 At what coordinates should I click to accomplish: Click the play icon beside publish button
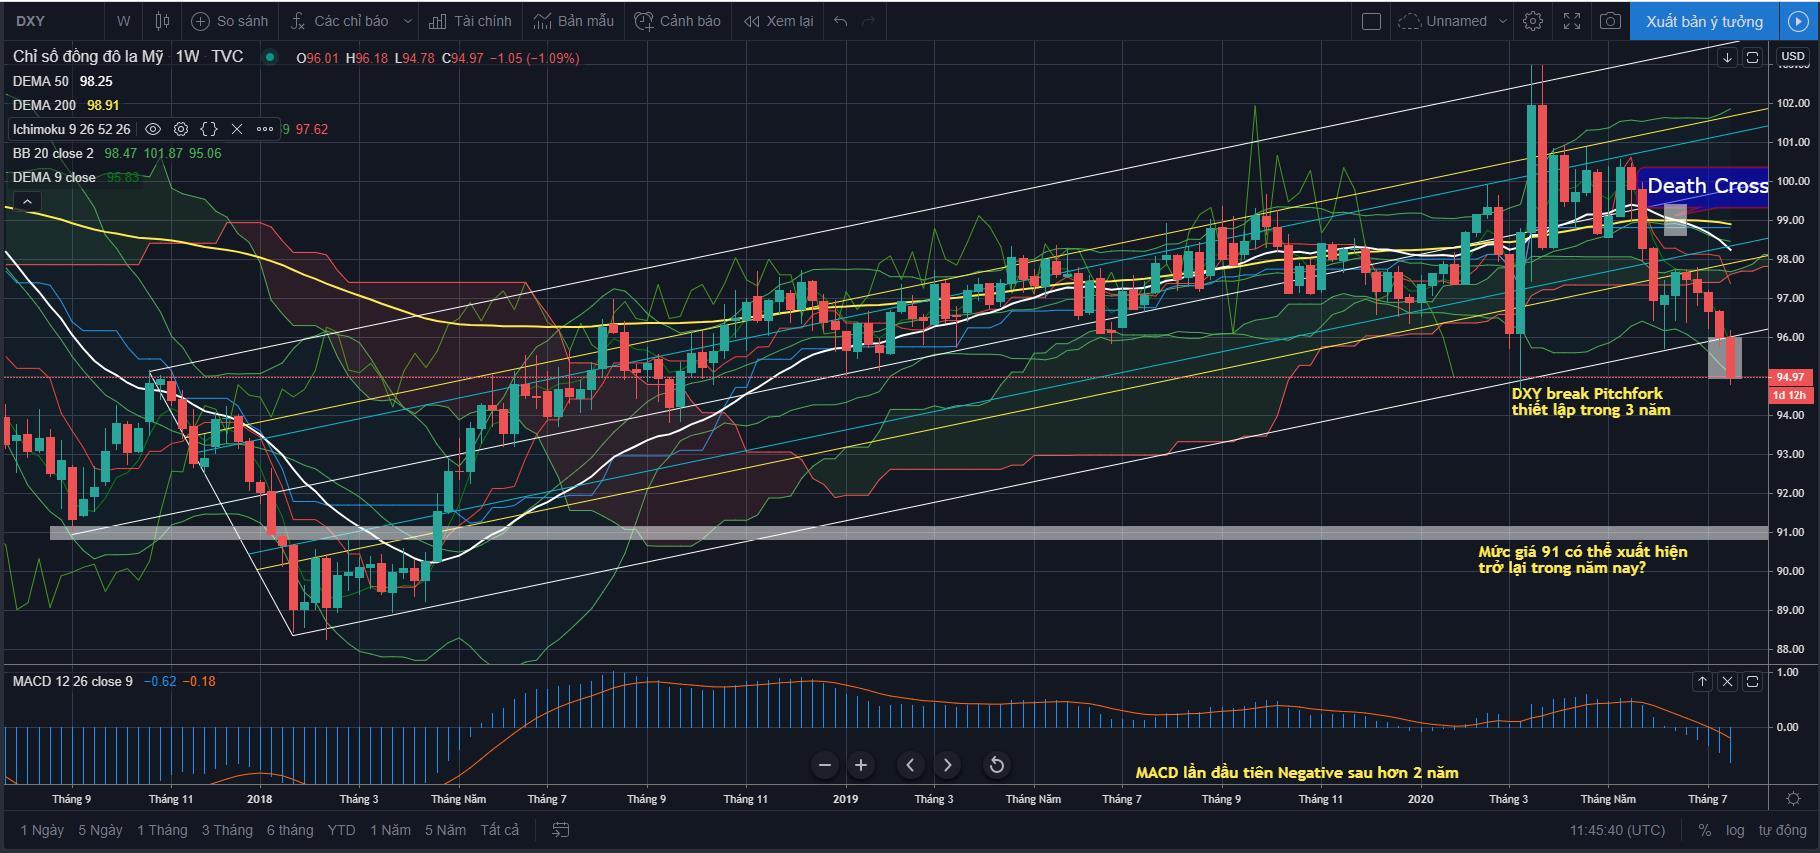[x=1797, y=21]
